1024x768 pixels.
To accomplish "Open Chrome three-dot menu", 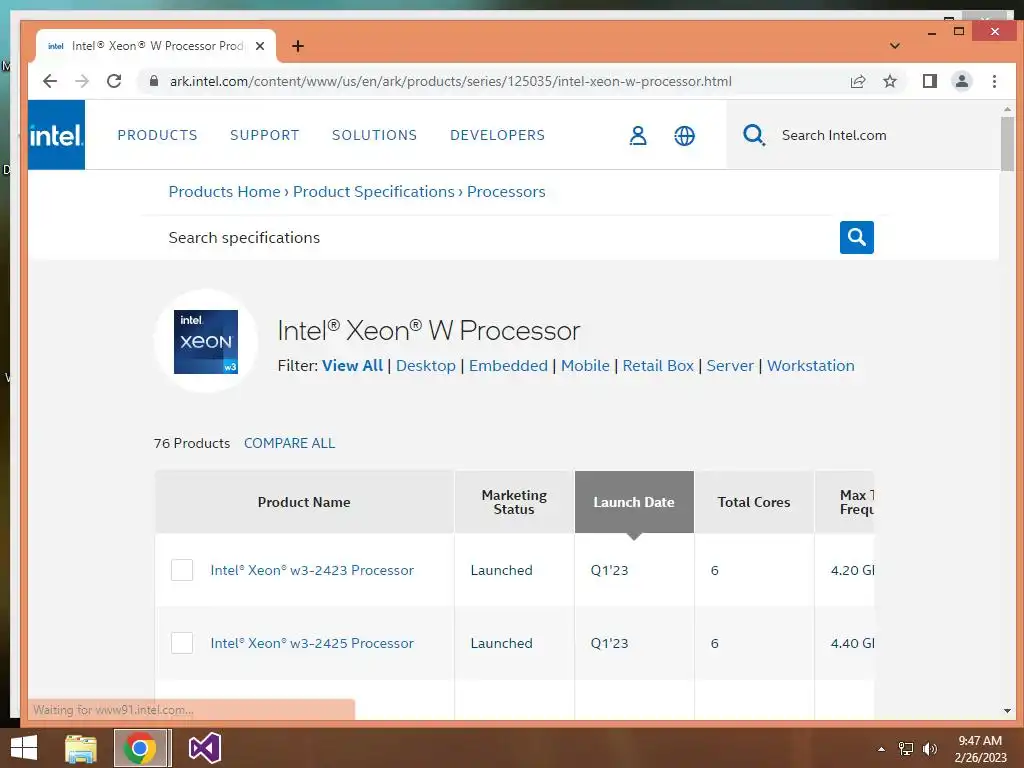I will (994, 81).
